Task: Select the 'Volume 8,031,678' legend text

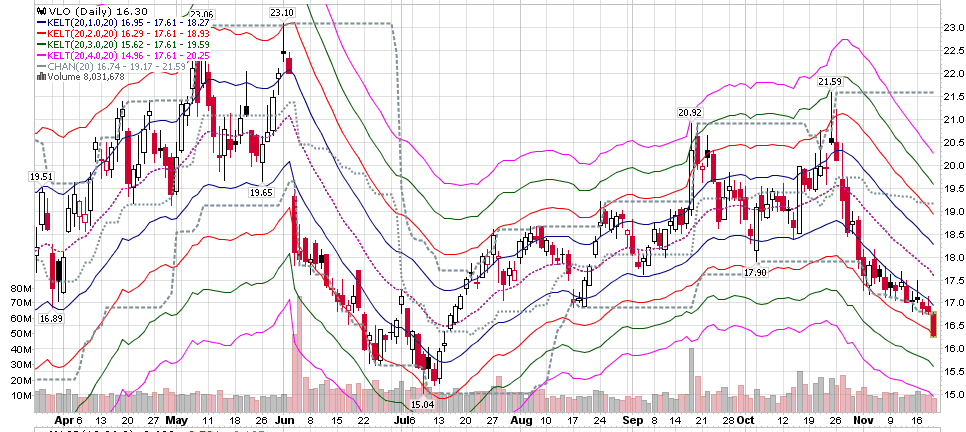Action: [85, 77]
